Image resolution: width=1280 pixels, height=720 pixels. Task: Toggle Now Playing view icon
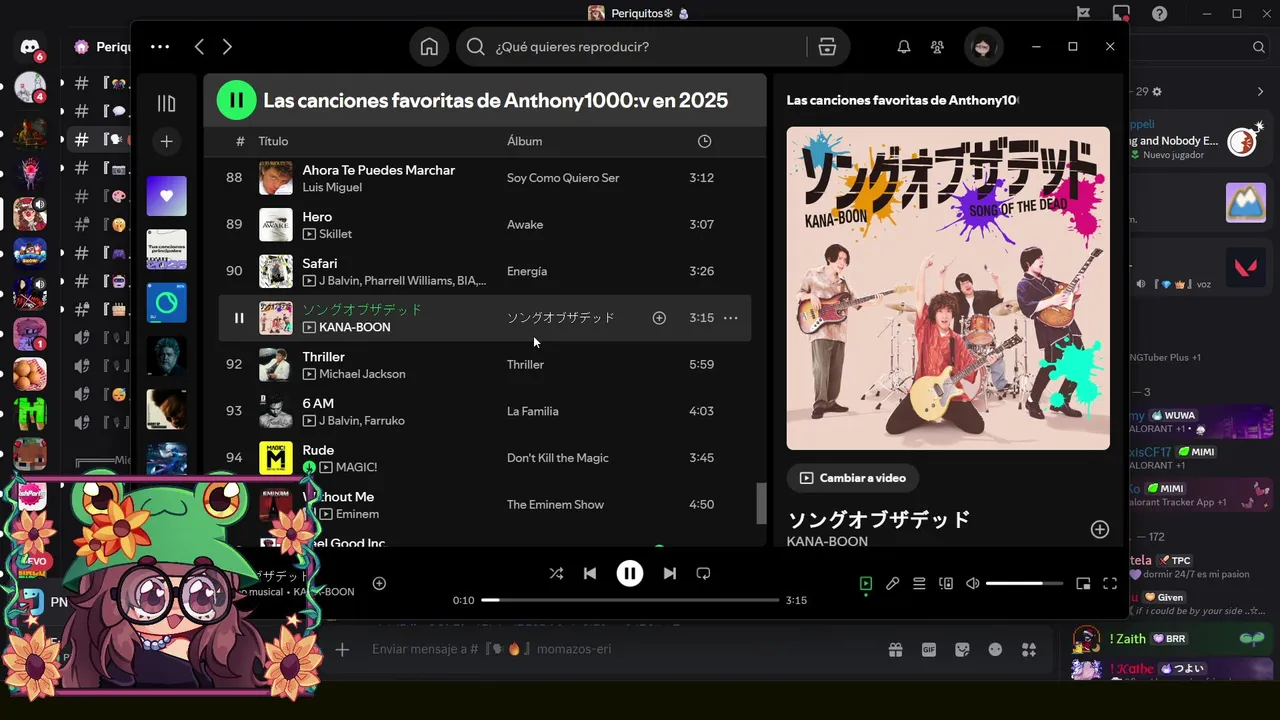coord(866,584)
